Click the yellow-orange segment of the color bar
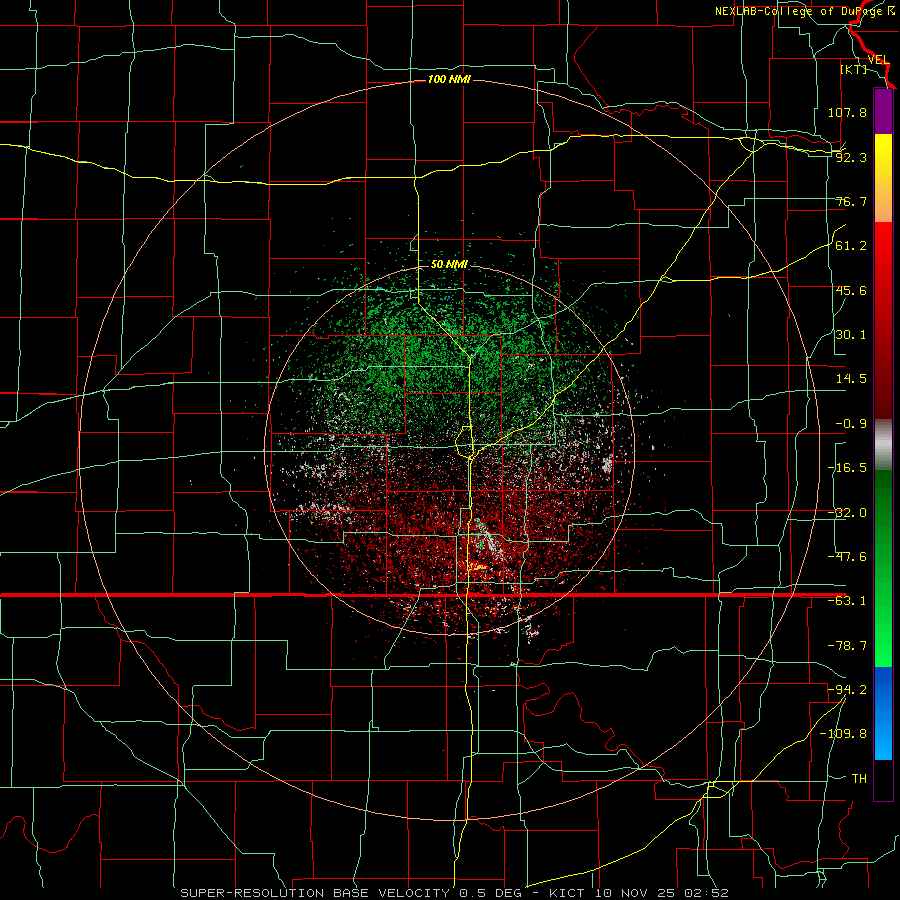The image size is (900, 900). [x=883, y=178]
